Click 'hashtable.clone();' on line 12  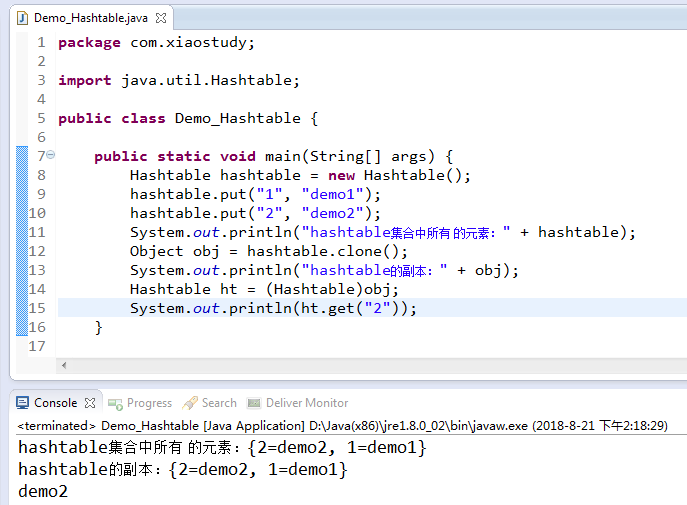[327, 251]
